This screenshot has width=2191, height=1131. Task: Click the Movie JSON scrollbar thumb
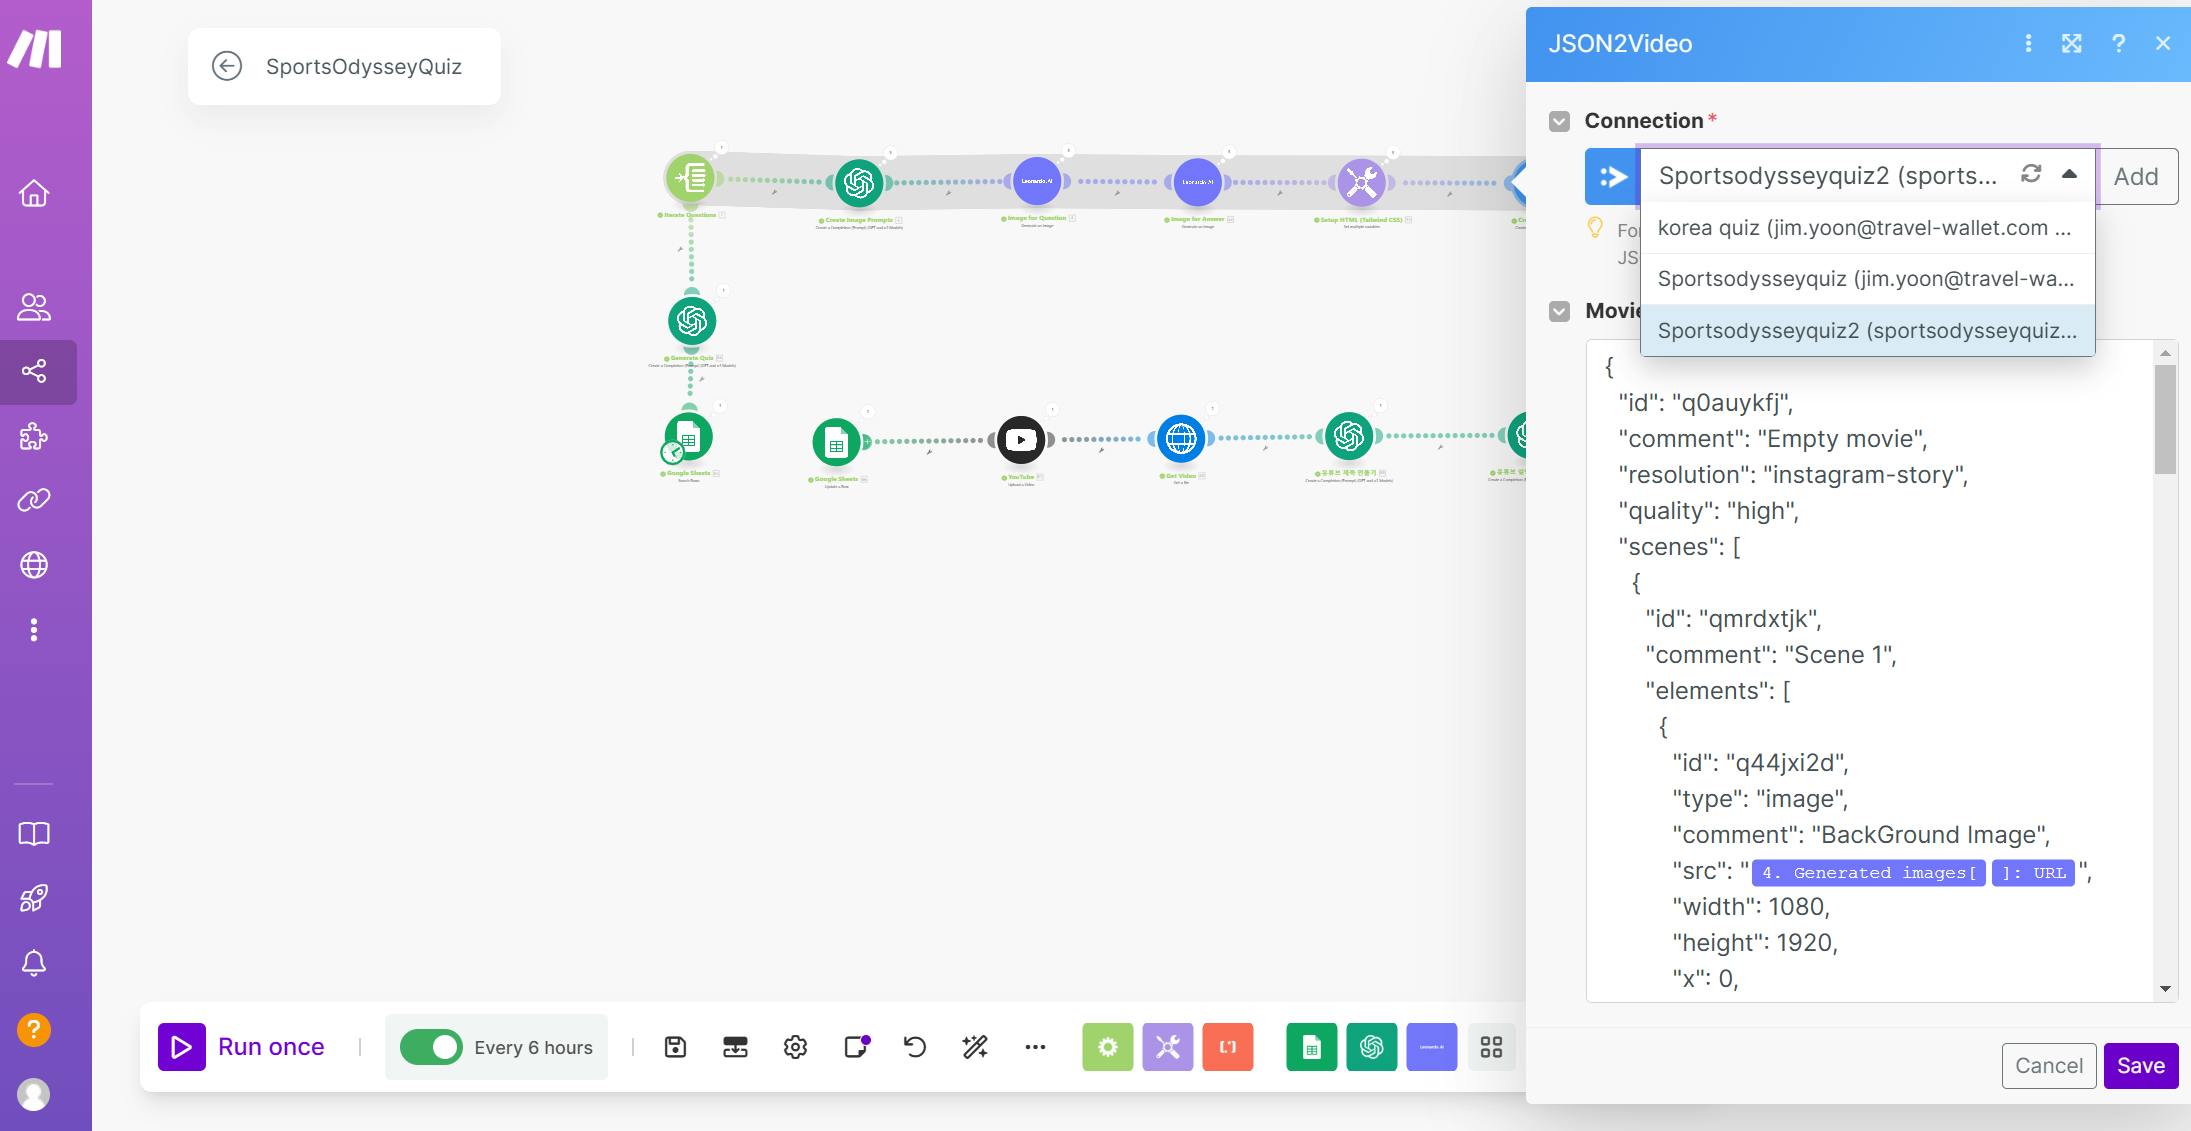pos(2165,420)
